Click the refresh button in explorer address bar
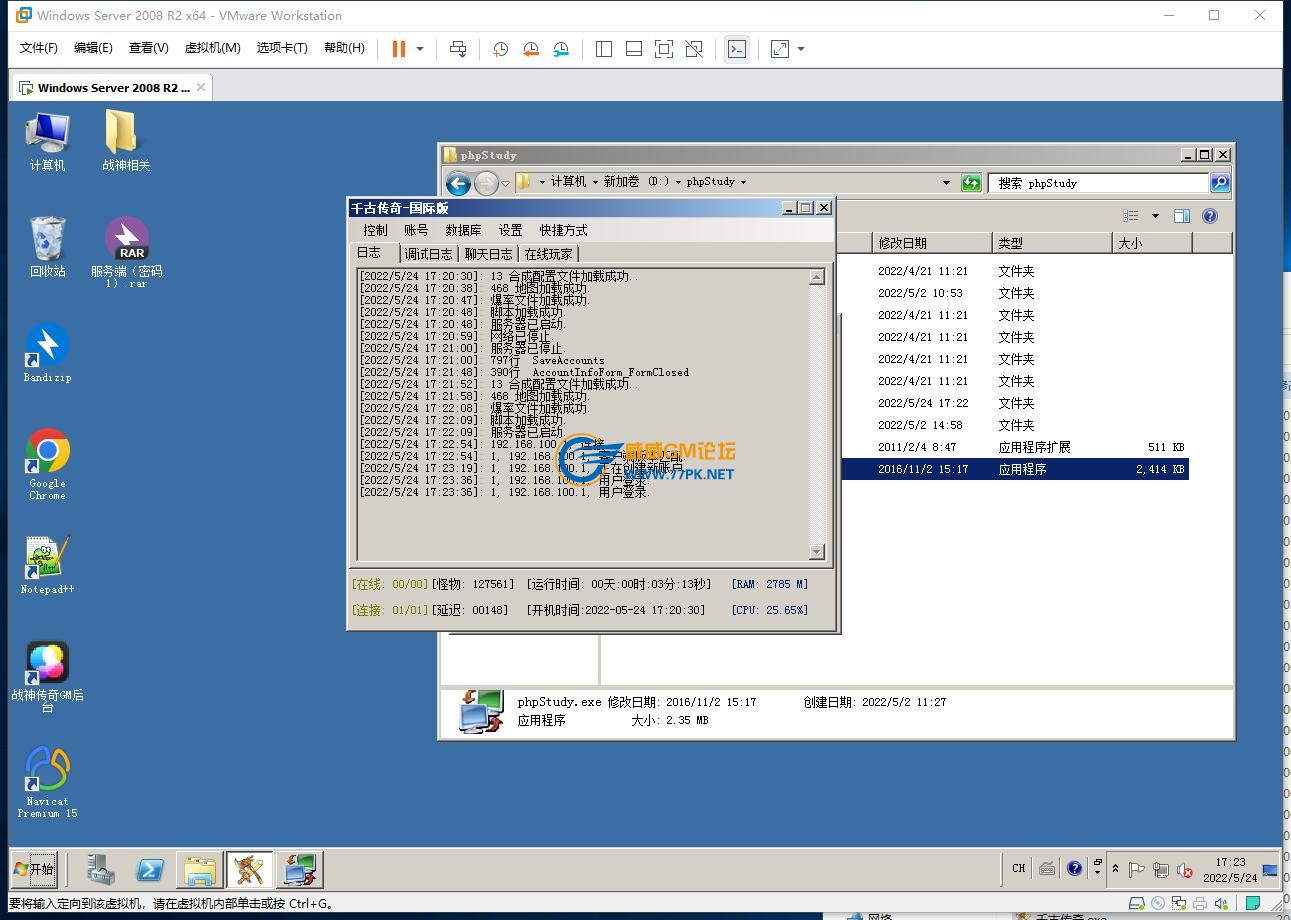 tap(971, 183)
